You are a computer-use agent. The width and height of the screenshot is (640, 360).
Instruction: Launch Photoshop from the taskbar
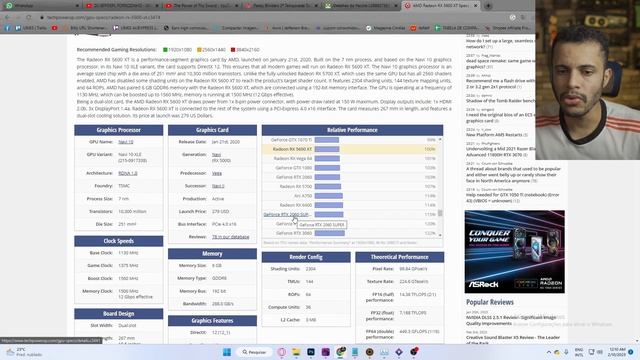pyautogui.click(x=311, y=352)
